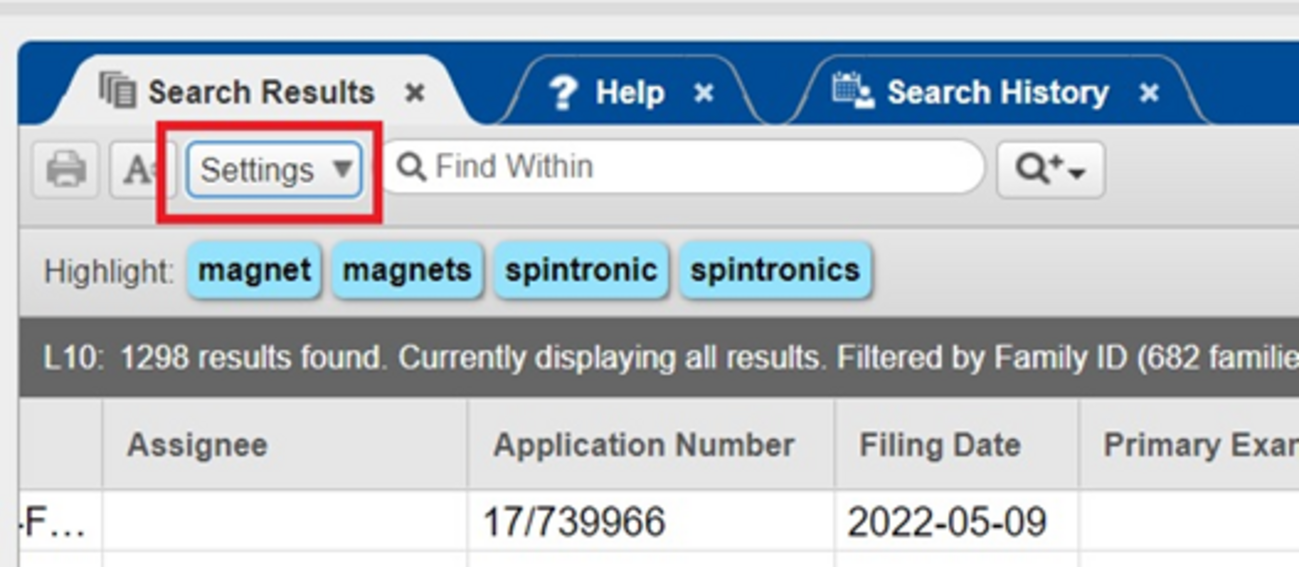Switch to the Search Results tab

[260, 93]
